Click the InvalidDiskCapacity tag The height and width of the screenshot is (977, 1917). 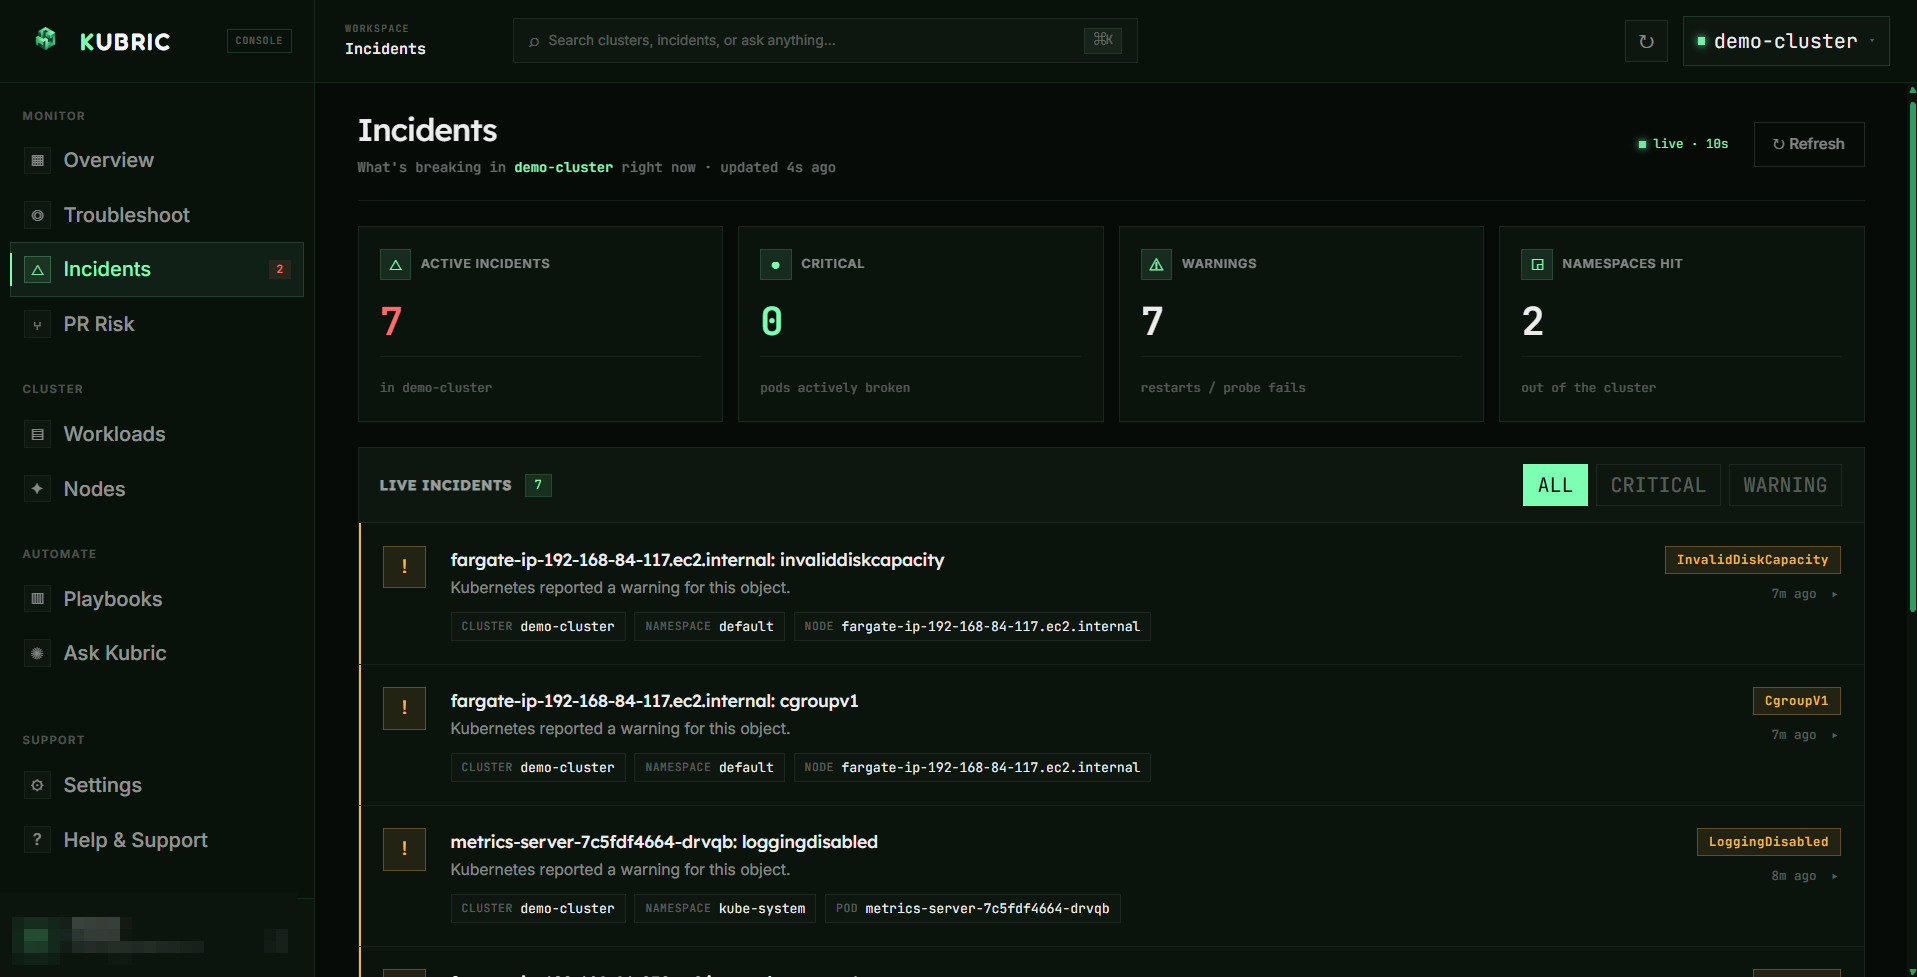1752,560
